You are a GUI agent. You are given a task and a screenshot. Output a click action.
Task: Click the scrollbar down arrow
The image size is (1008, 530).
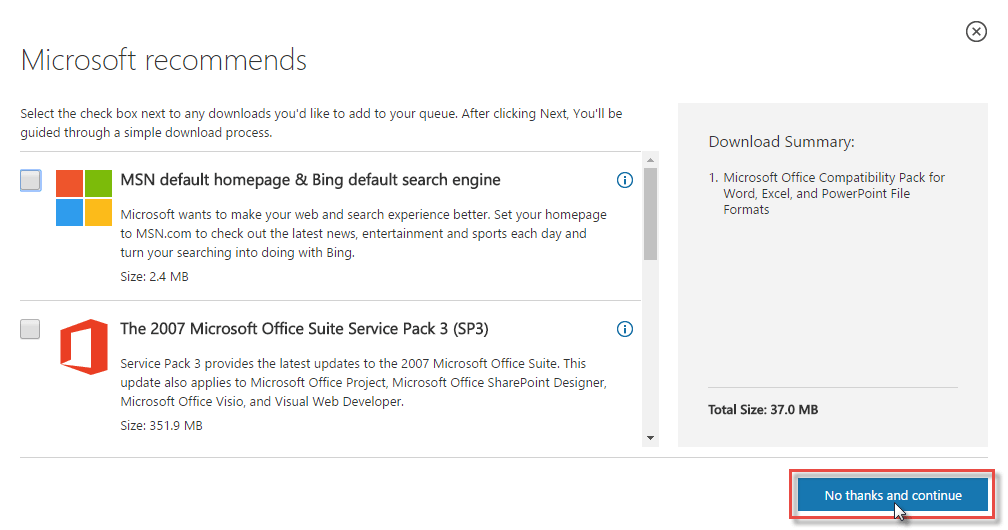click(651, 438)
